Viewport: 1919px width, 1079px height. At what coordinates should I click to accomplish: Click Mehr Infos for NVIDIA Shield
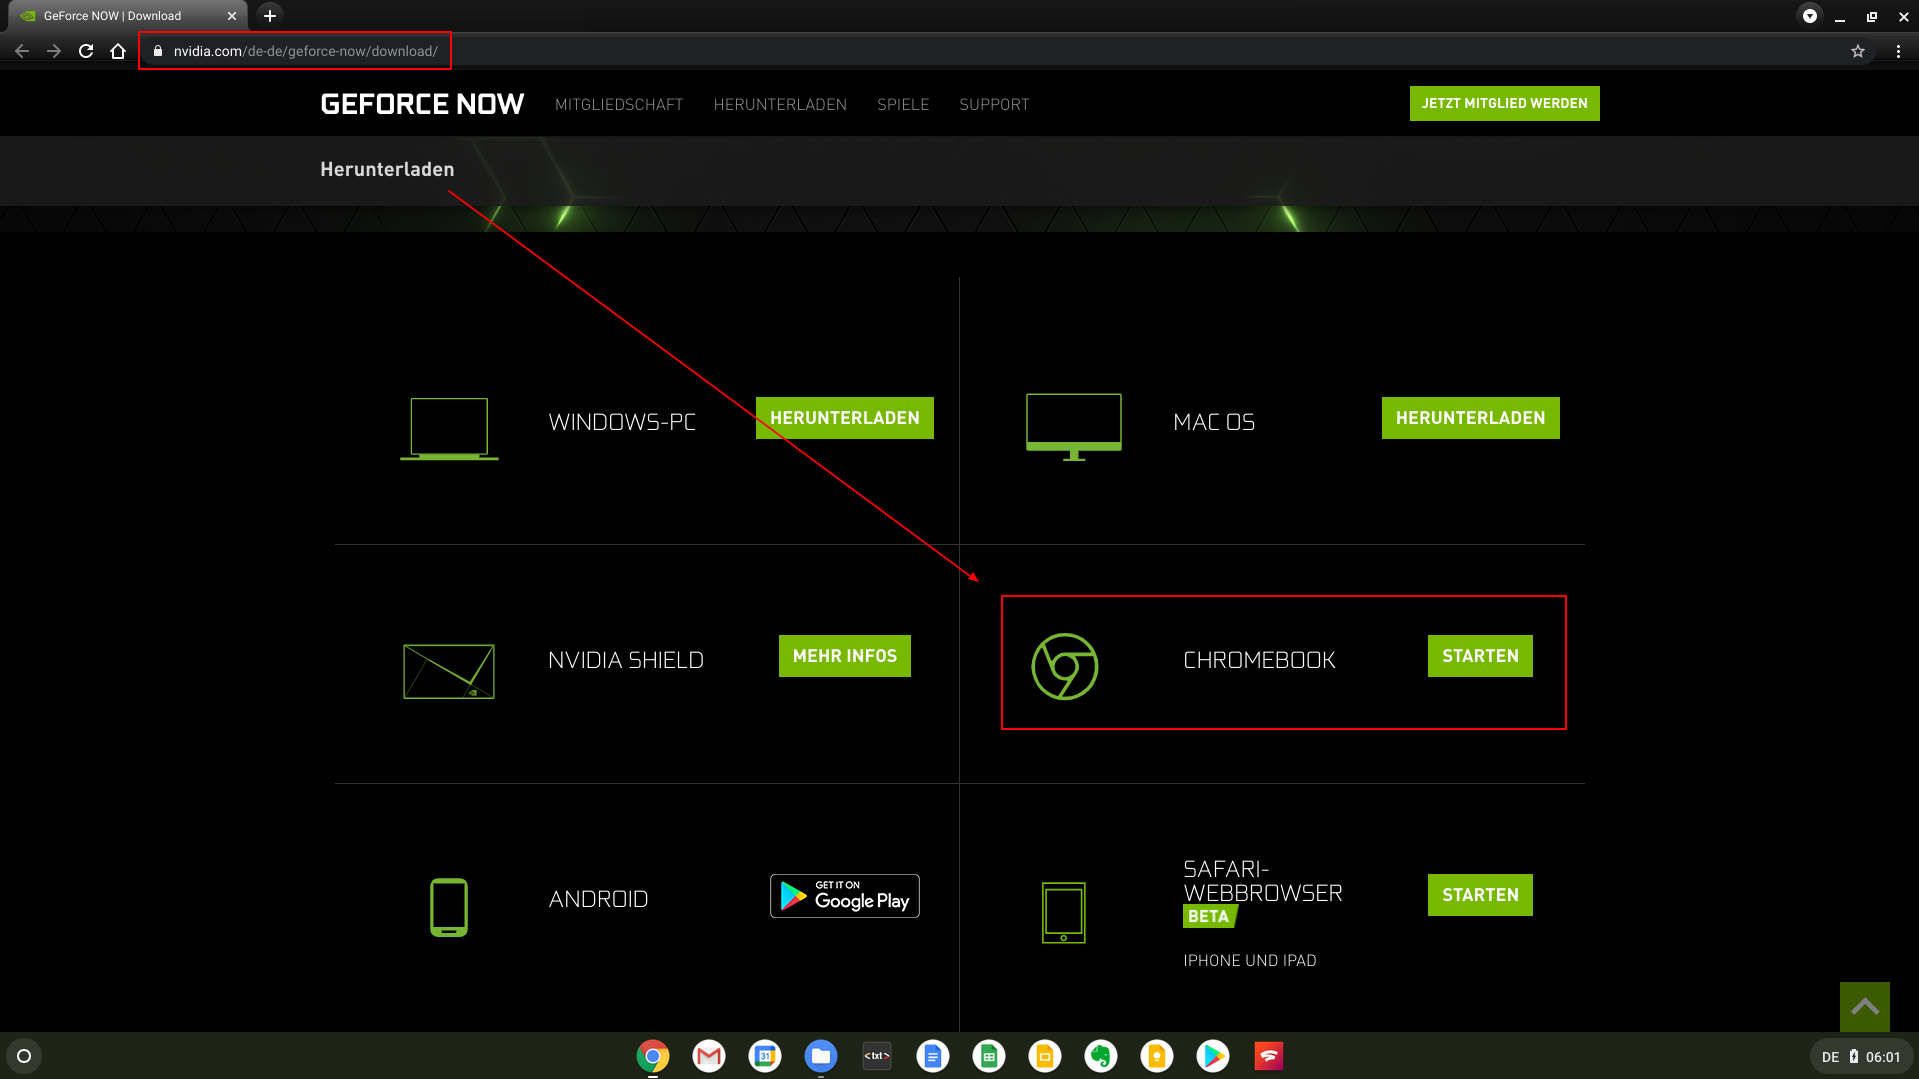pyautogui.click(x=844, y=656)
